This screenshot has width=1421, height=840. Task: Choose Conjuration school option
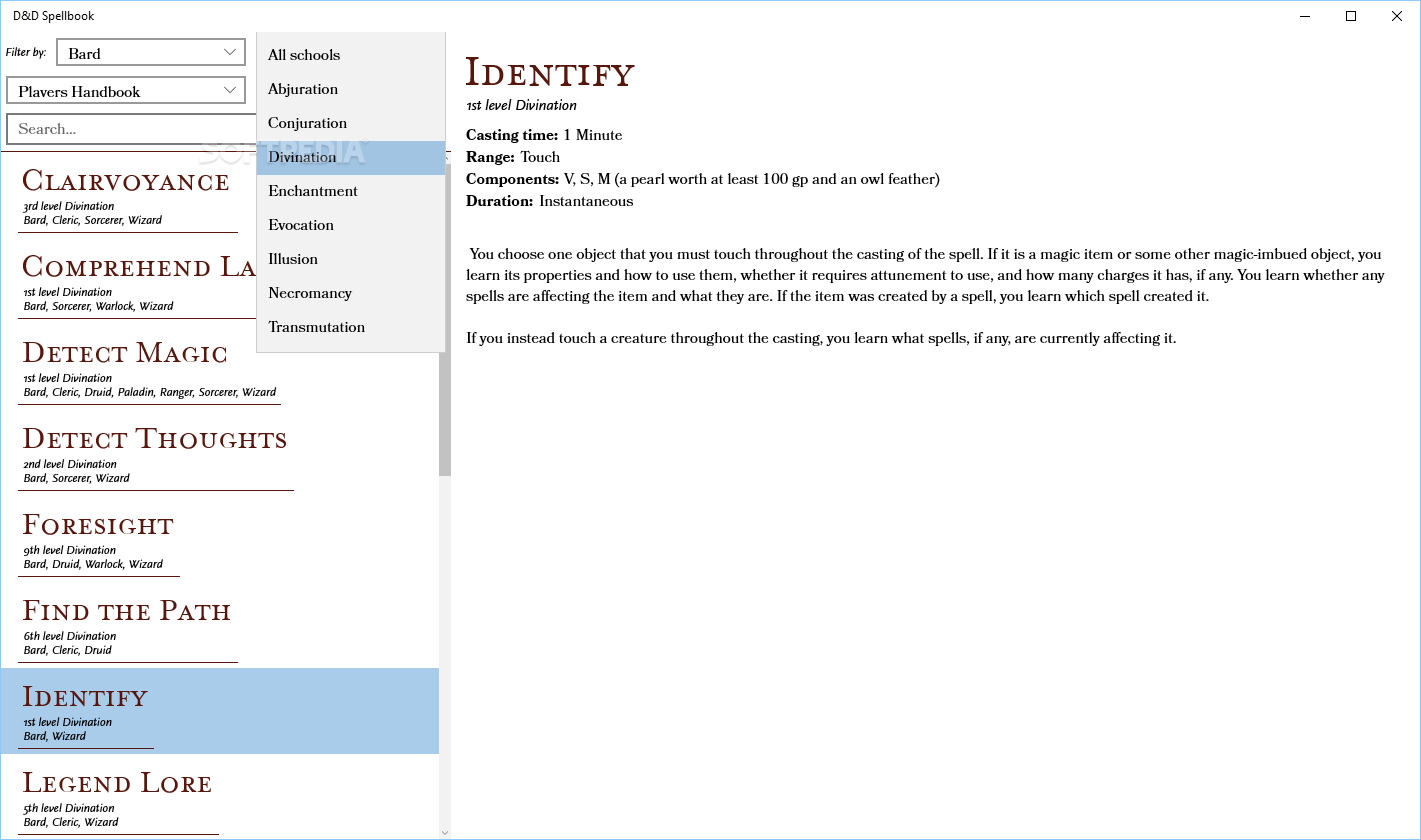(351, 123)
